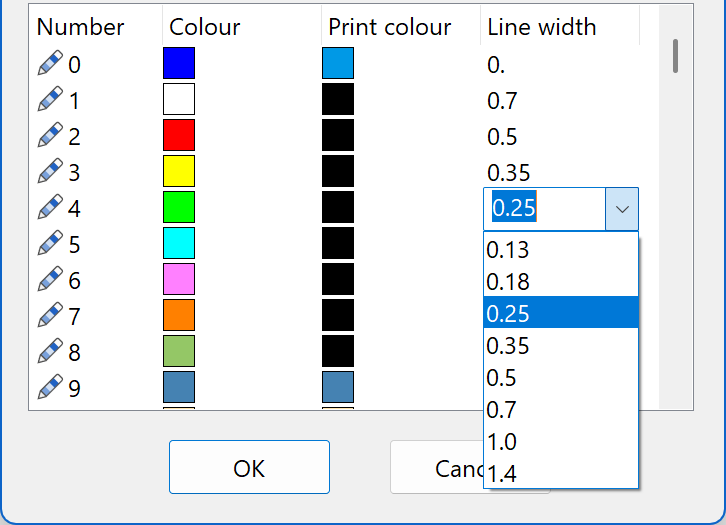Choose 0.18 in the line width list

(561, 281)
